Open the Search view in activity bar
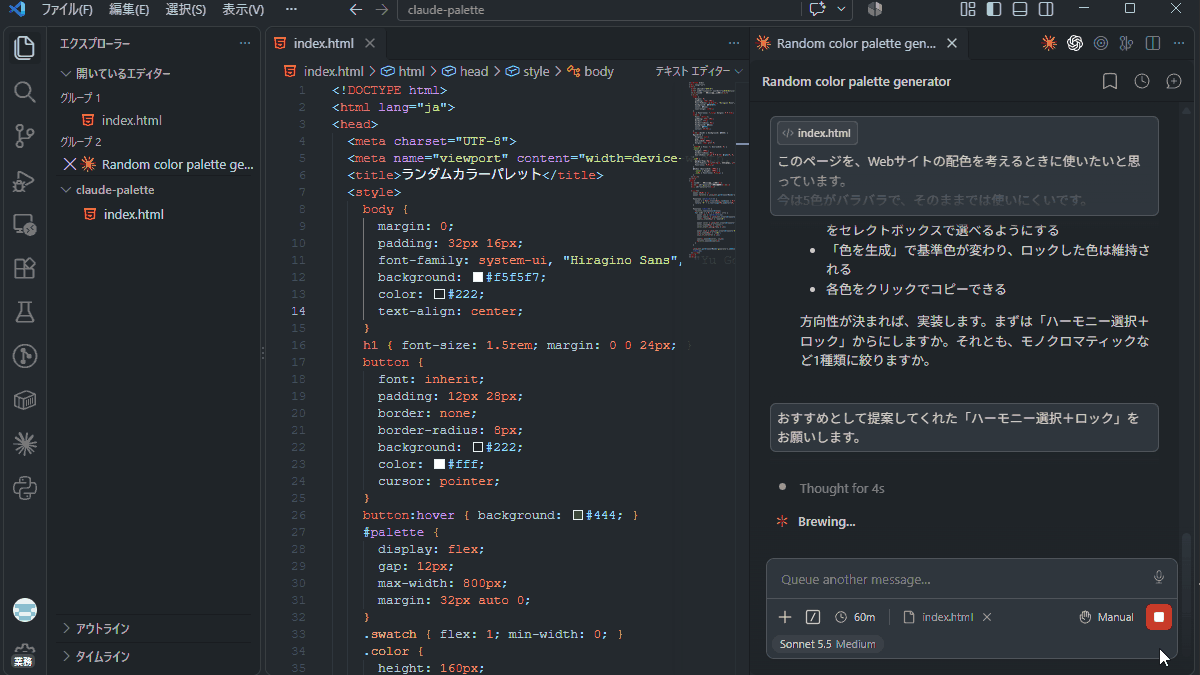The height and width of the screenshot is (675, 1200). (25, 92)
